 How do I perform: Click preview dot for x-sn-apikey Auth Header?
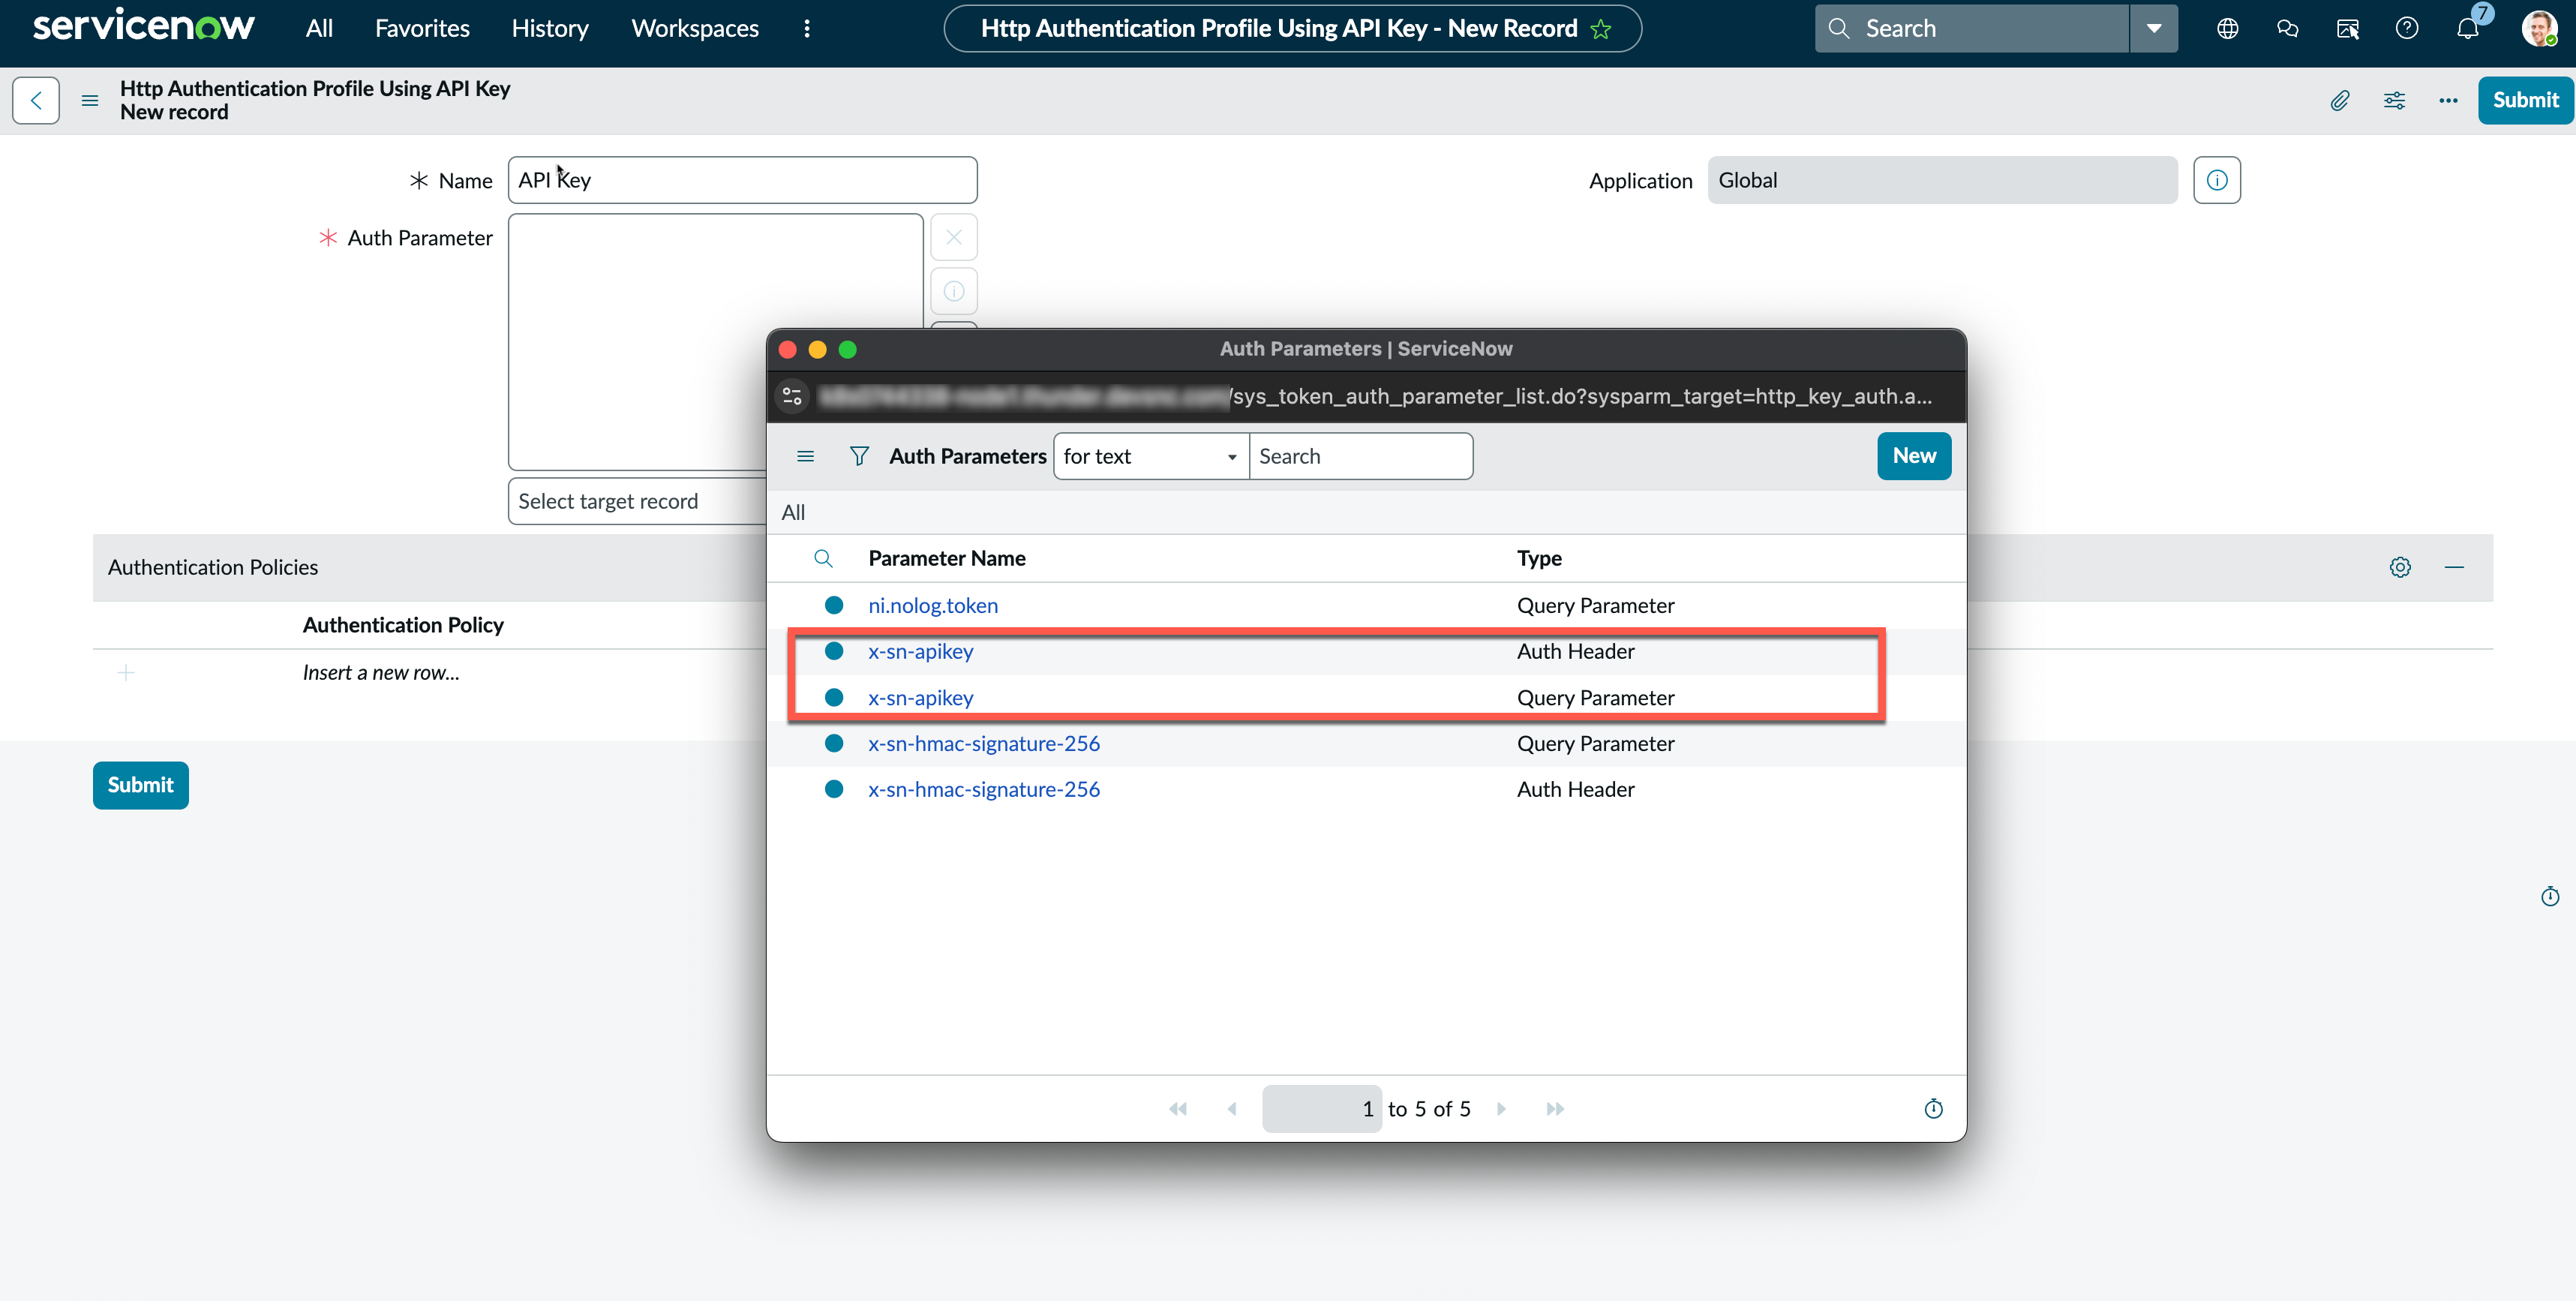click(834, 651)
